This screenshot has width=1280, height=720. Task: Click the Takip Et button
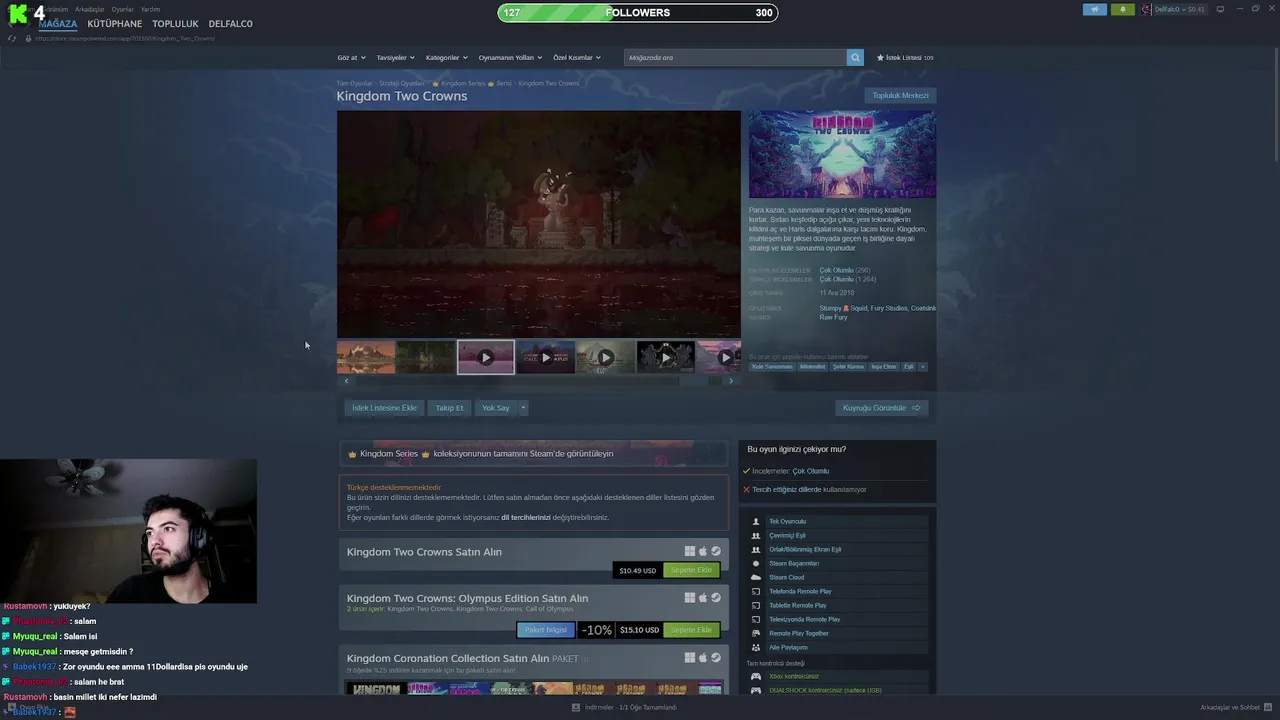pos(449,408)
